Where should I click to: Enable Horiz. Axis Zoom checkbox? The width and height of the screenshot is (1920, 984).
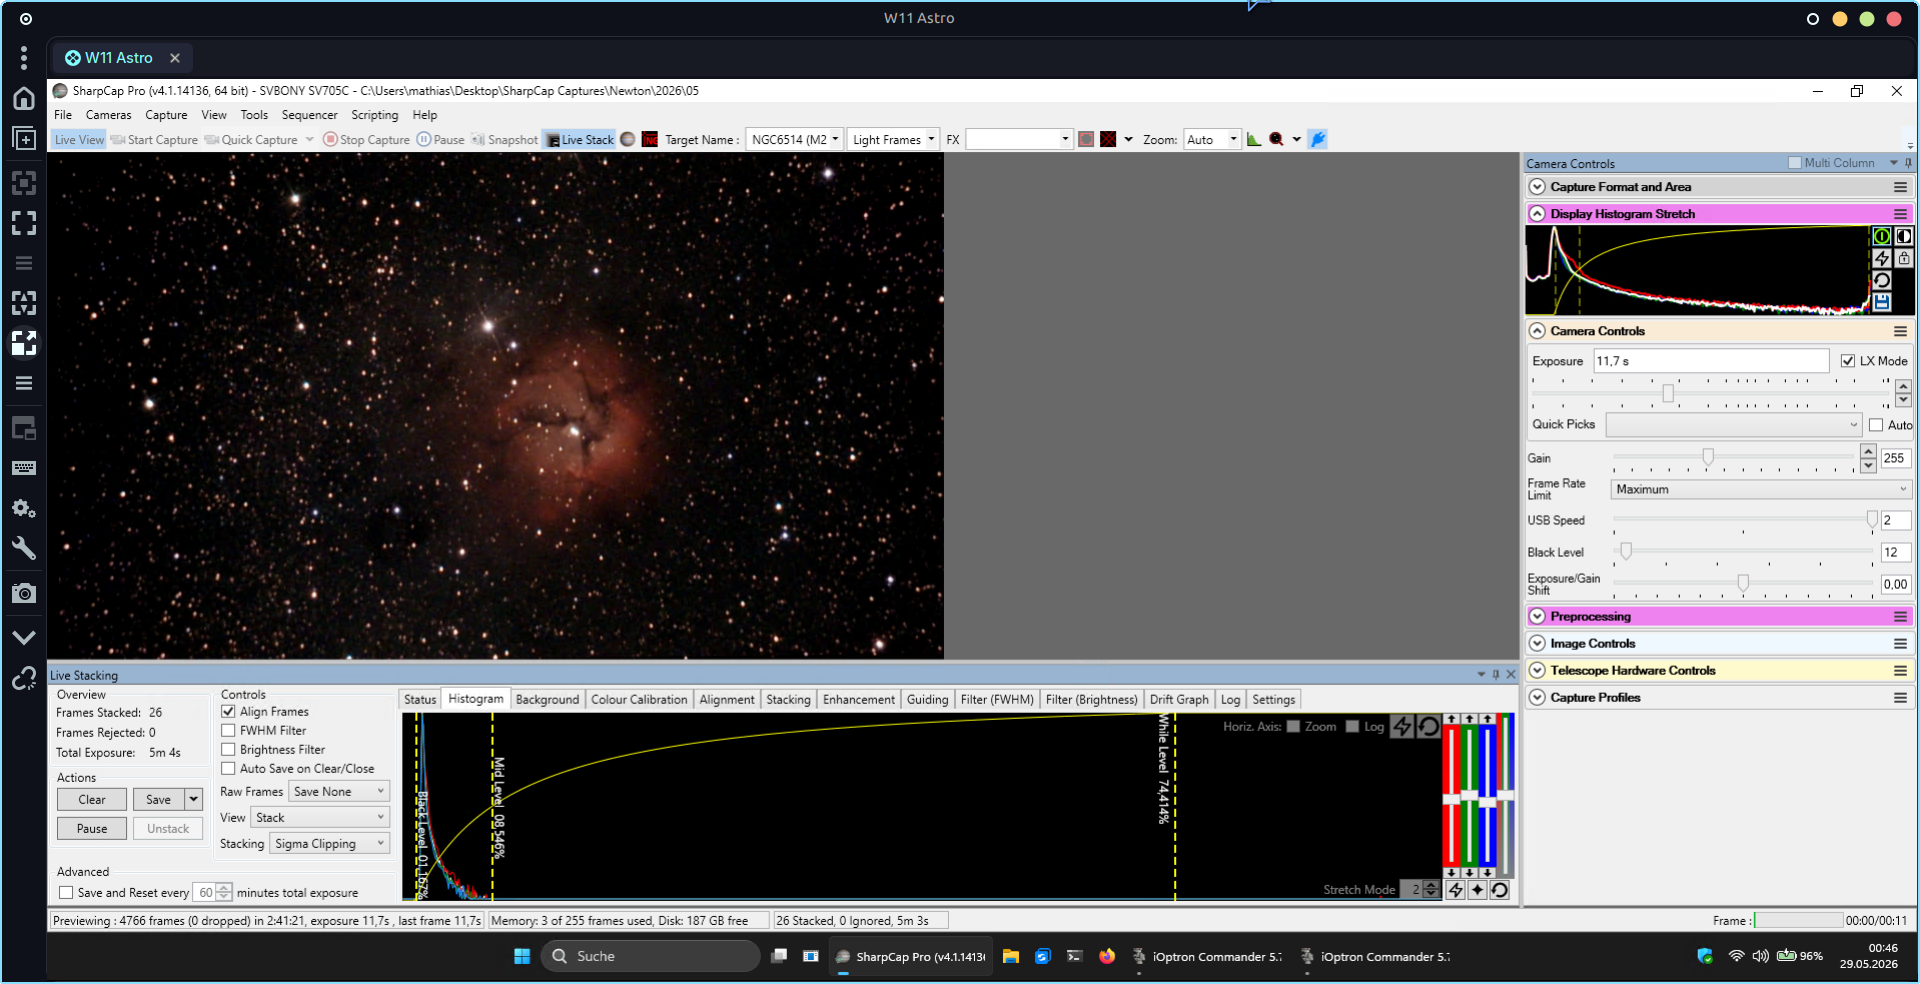(1293, 727)
